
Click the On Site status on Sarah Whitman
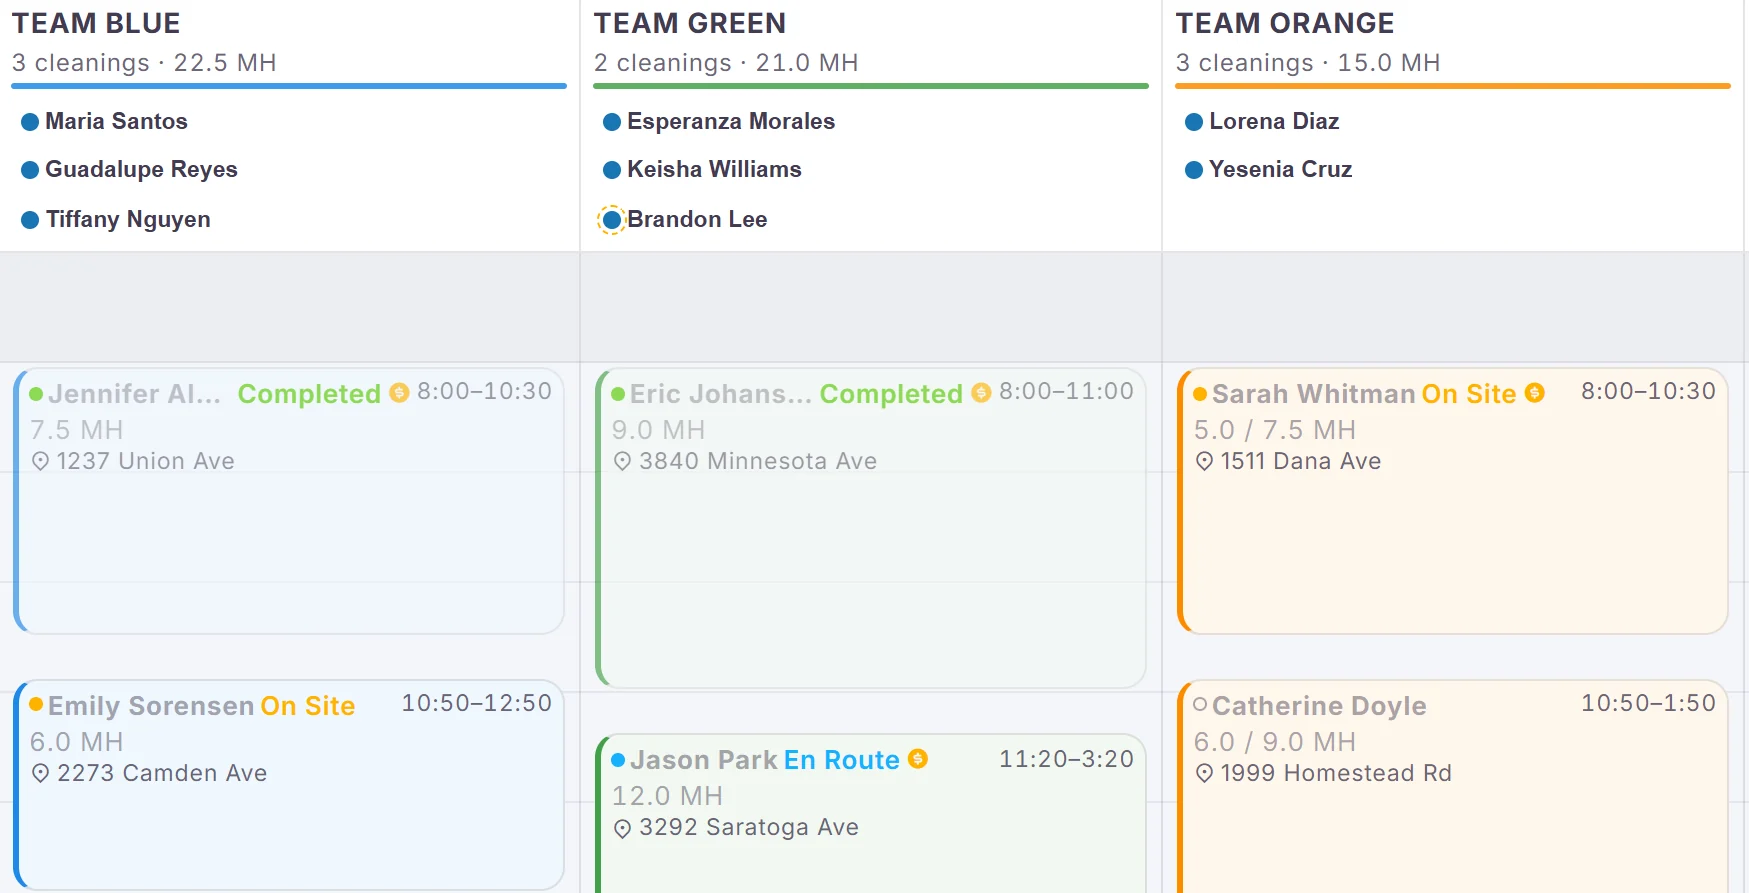pos(1469,394)
